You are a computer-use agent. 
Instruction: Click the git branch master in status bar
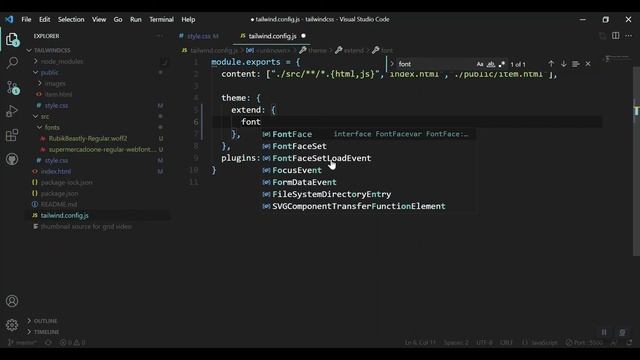point(22,342)
